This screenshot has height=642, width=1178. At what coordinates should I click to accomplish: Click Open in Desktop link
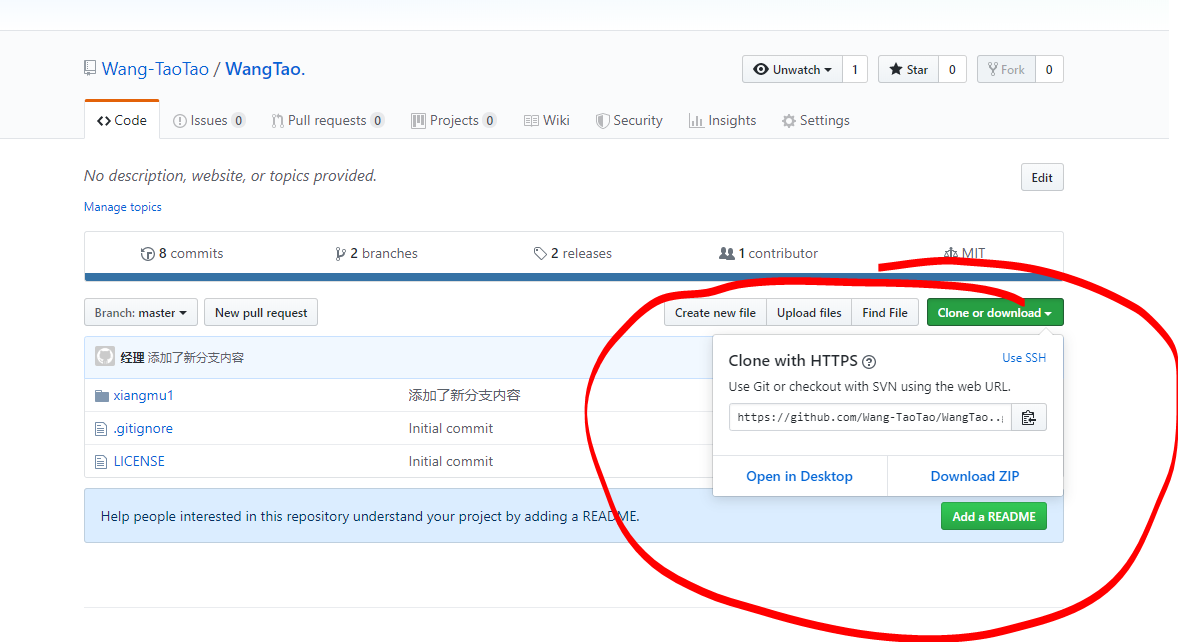(x=799, y=476)
